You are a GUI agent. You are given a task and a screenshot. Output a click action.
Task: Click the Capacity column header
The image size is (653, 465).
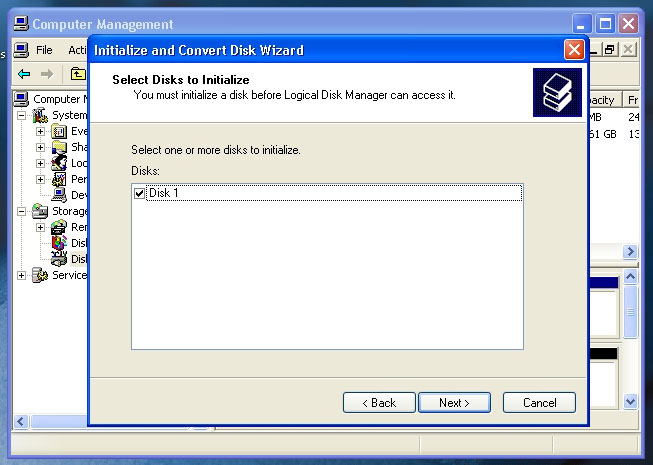[x=604, y=100]
